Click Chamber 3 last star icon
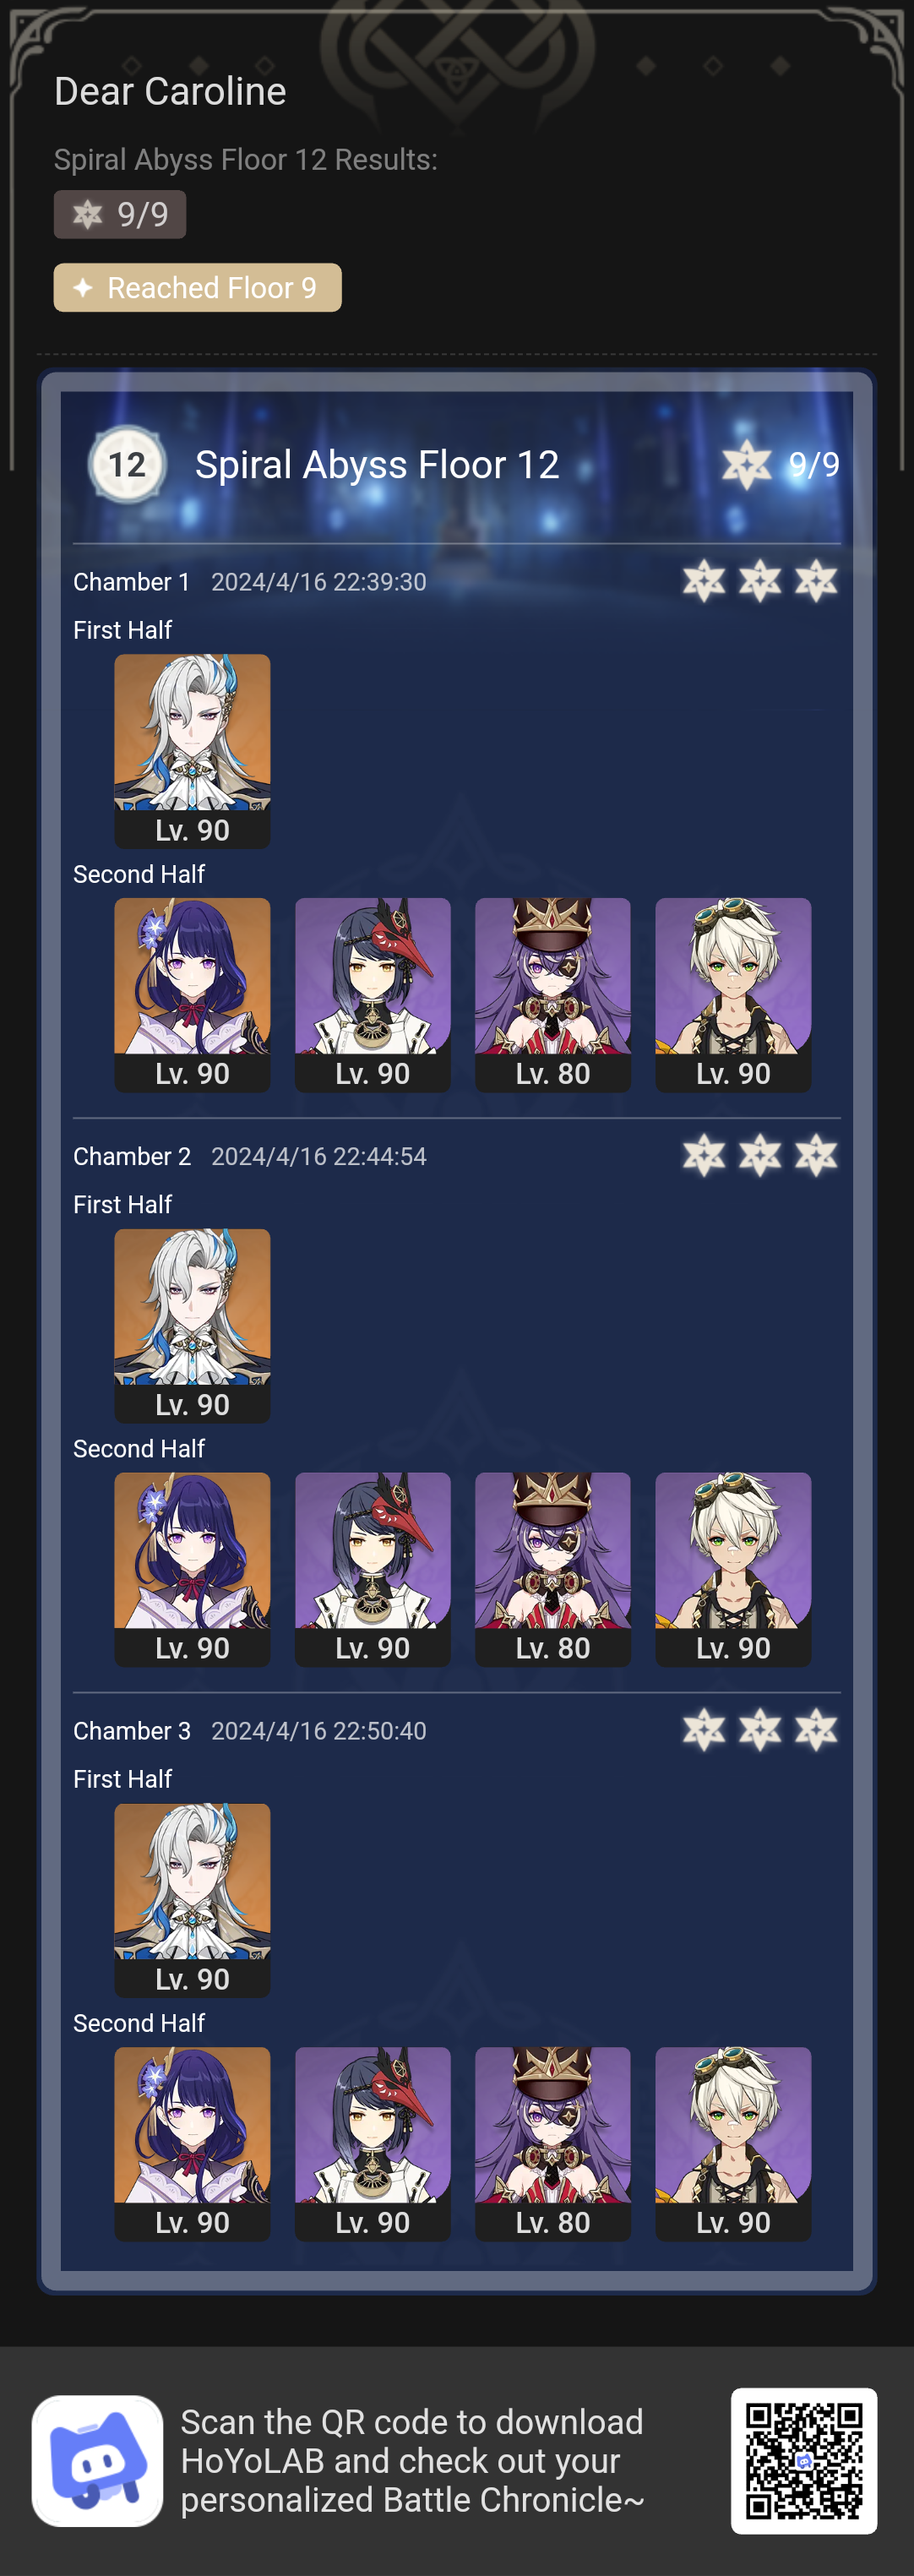 click(816, 1730)
